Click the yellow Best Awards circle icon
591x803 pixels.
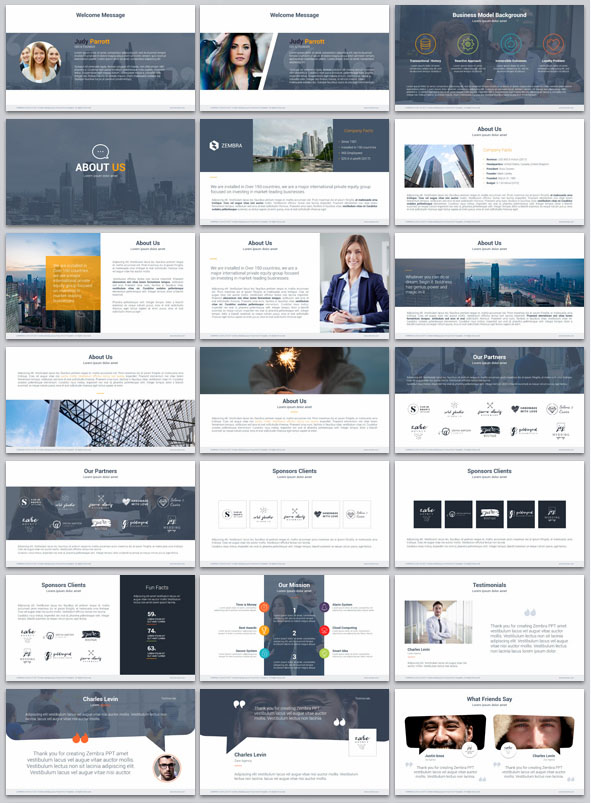pos(264,630)
